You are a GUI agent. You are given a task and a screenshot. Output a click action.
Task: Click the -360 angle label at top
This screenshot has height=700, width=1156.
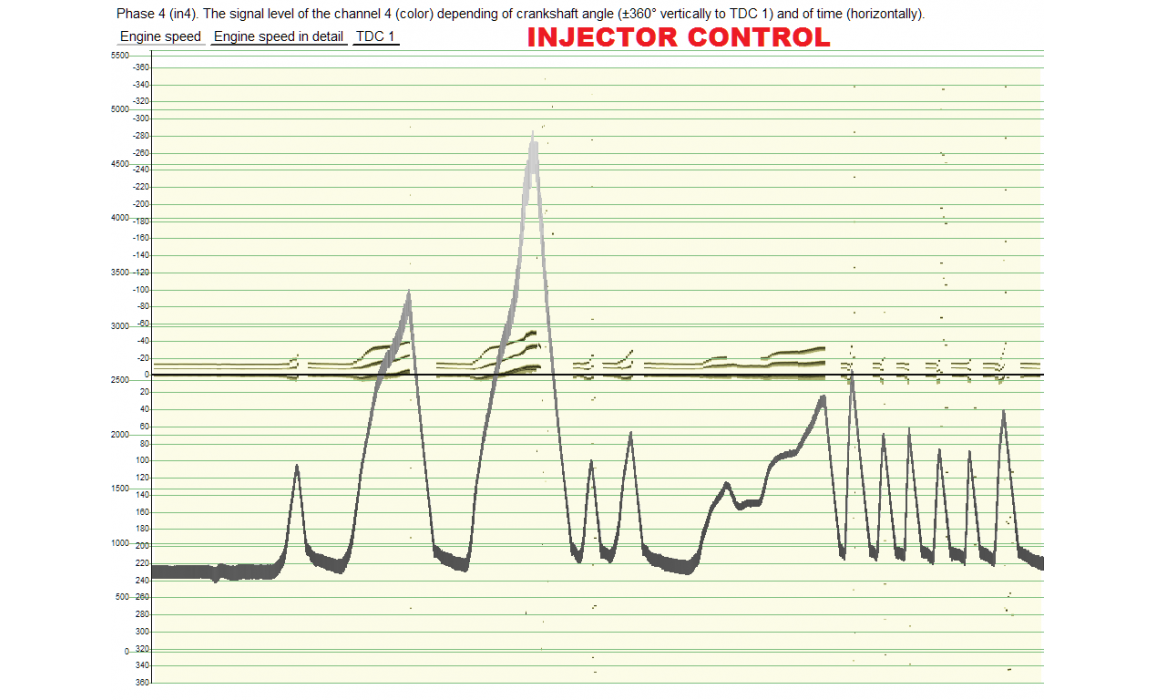(141, 67)
